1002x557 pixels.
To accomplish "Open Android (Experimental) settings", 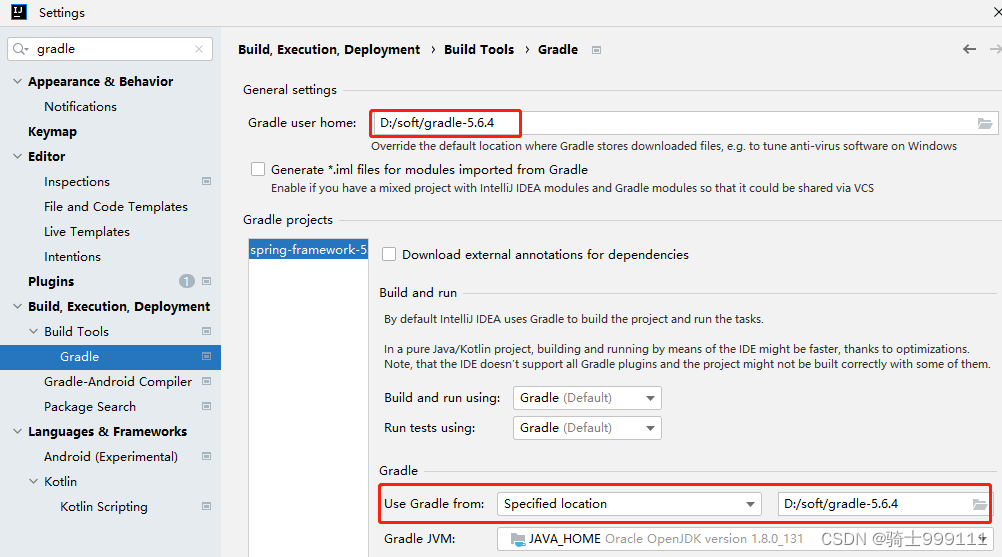I will click(111, 457).
